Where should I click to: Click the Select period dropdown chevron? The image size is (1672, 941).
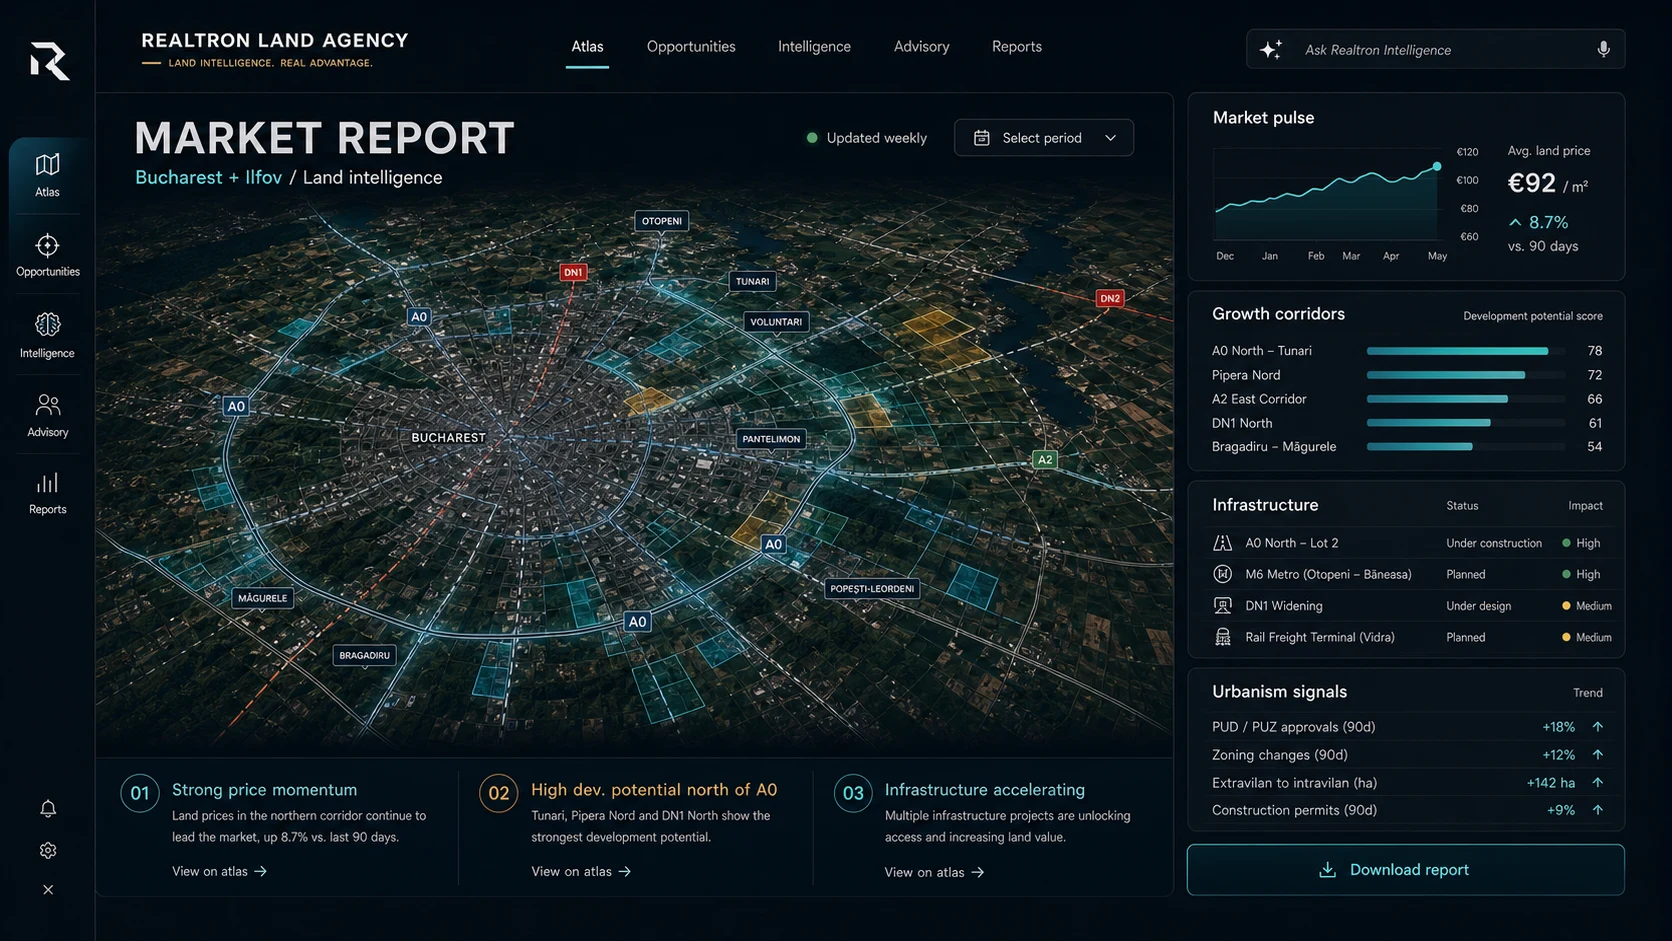point(1110,138)
